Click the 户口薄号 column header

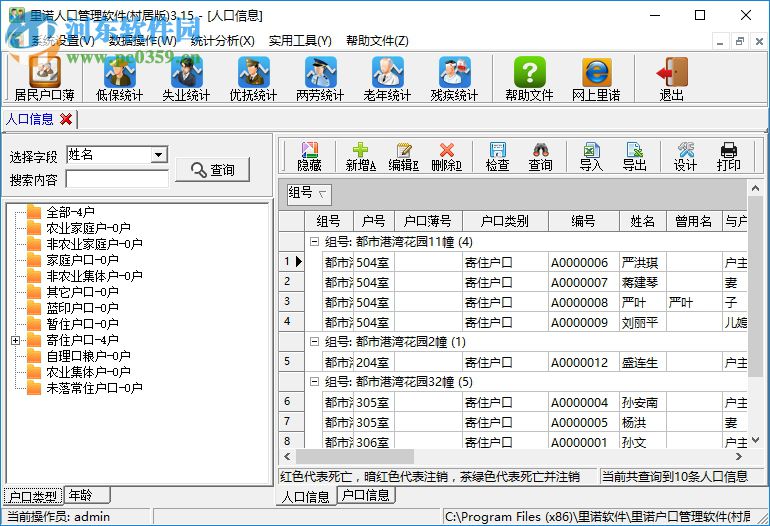click(x=428, y=221)
